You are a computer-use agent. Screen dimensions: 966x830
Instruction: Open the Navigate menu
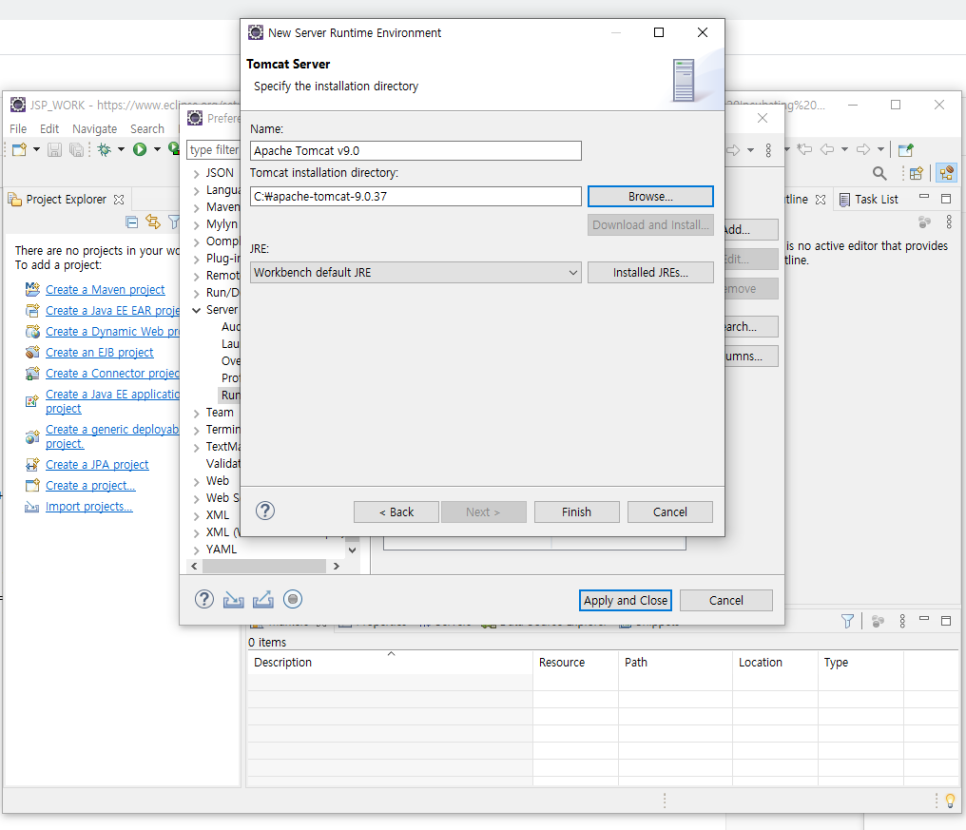(94, 129)
